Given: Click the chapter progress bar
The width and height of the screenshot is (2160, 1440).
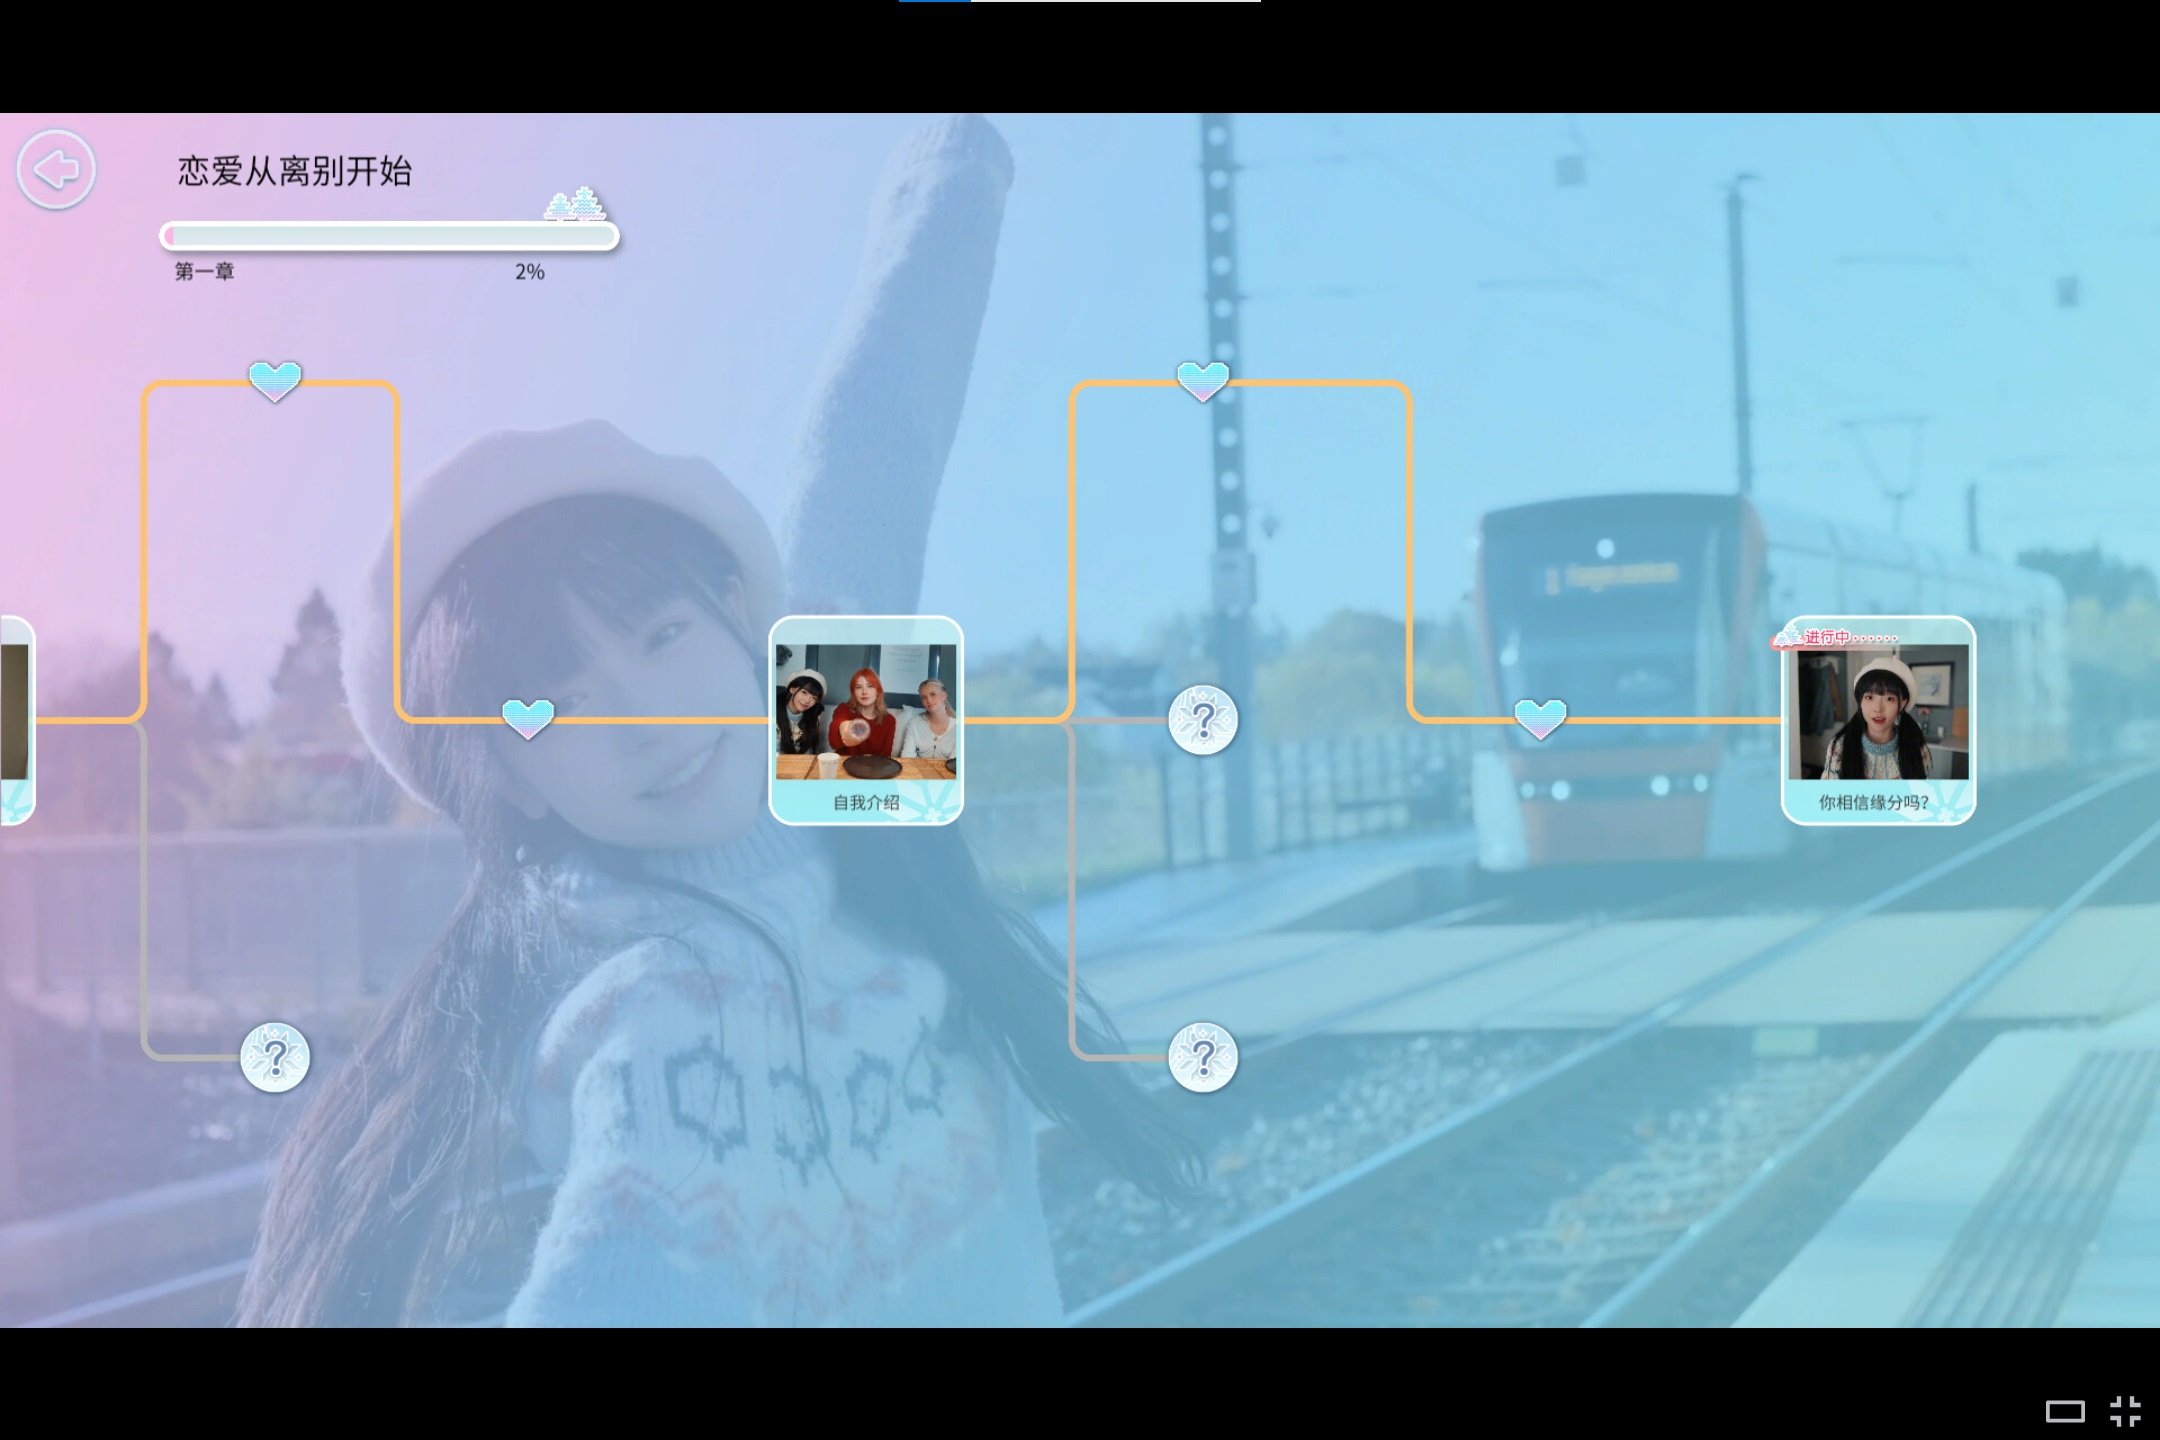Looking at the screenshot, I should point(389,236).
